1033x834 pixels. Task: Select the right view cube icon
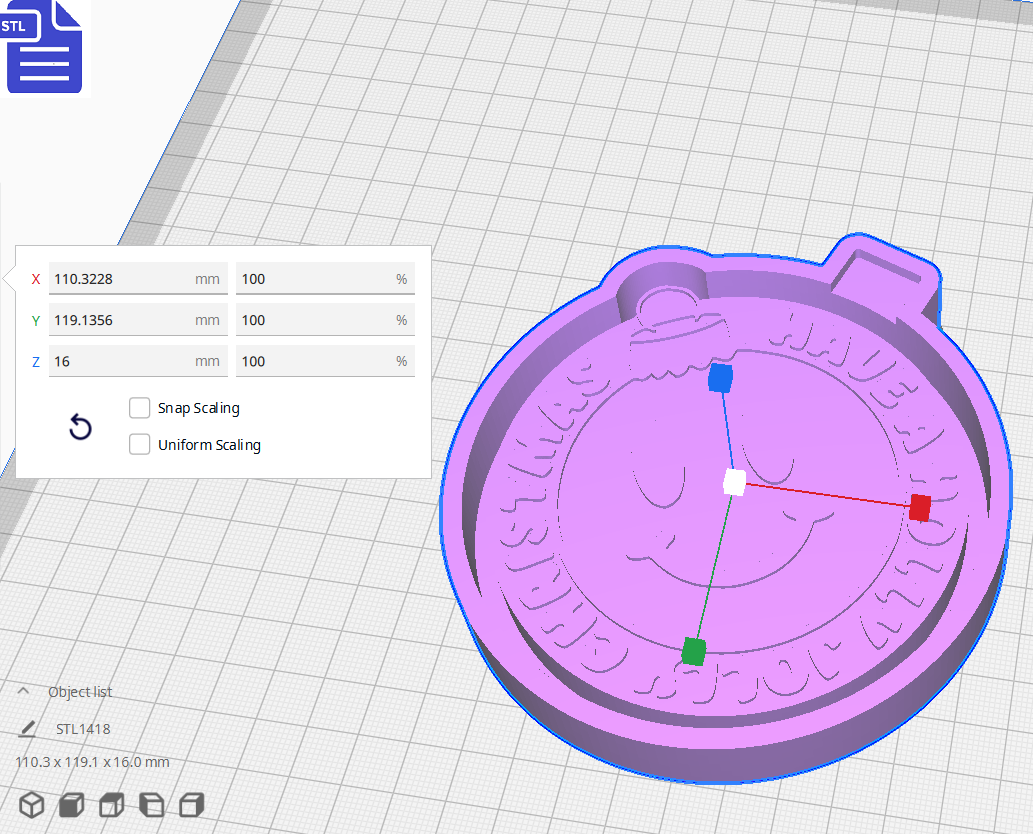190,804
